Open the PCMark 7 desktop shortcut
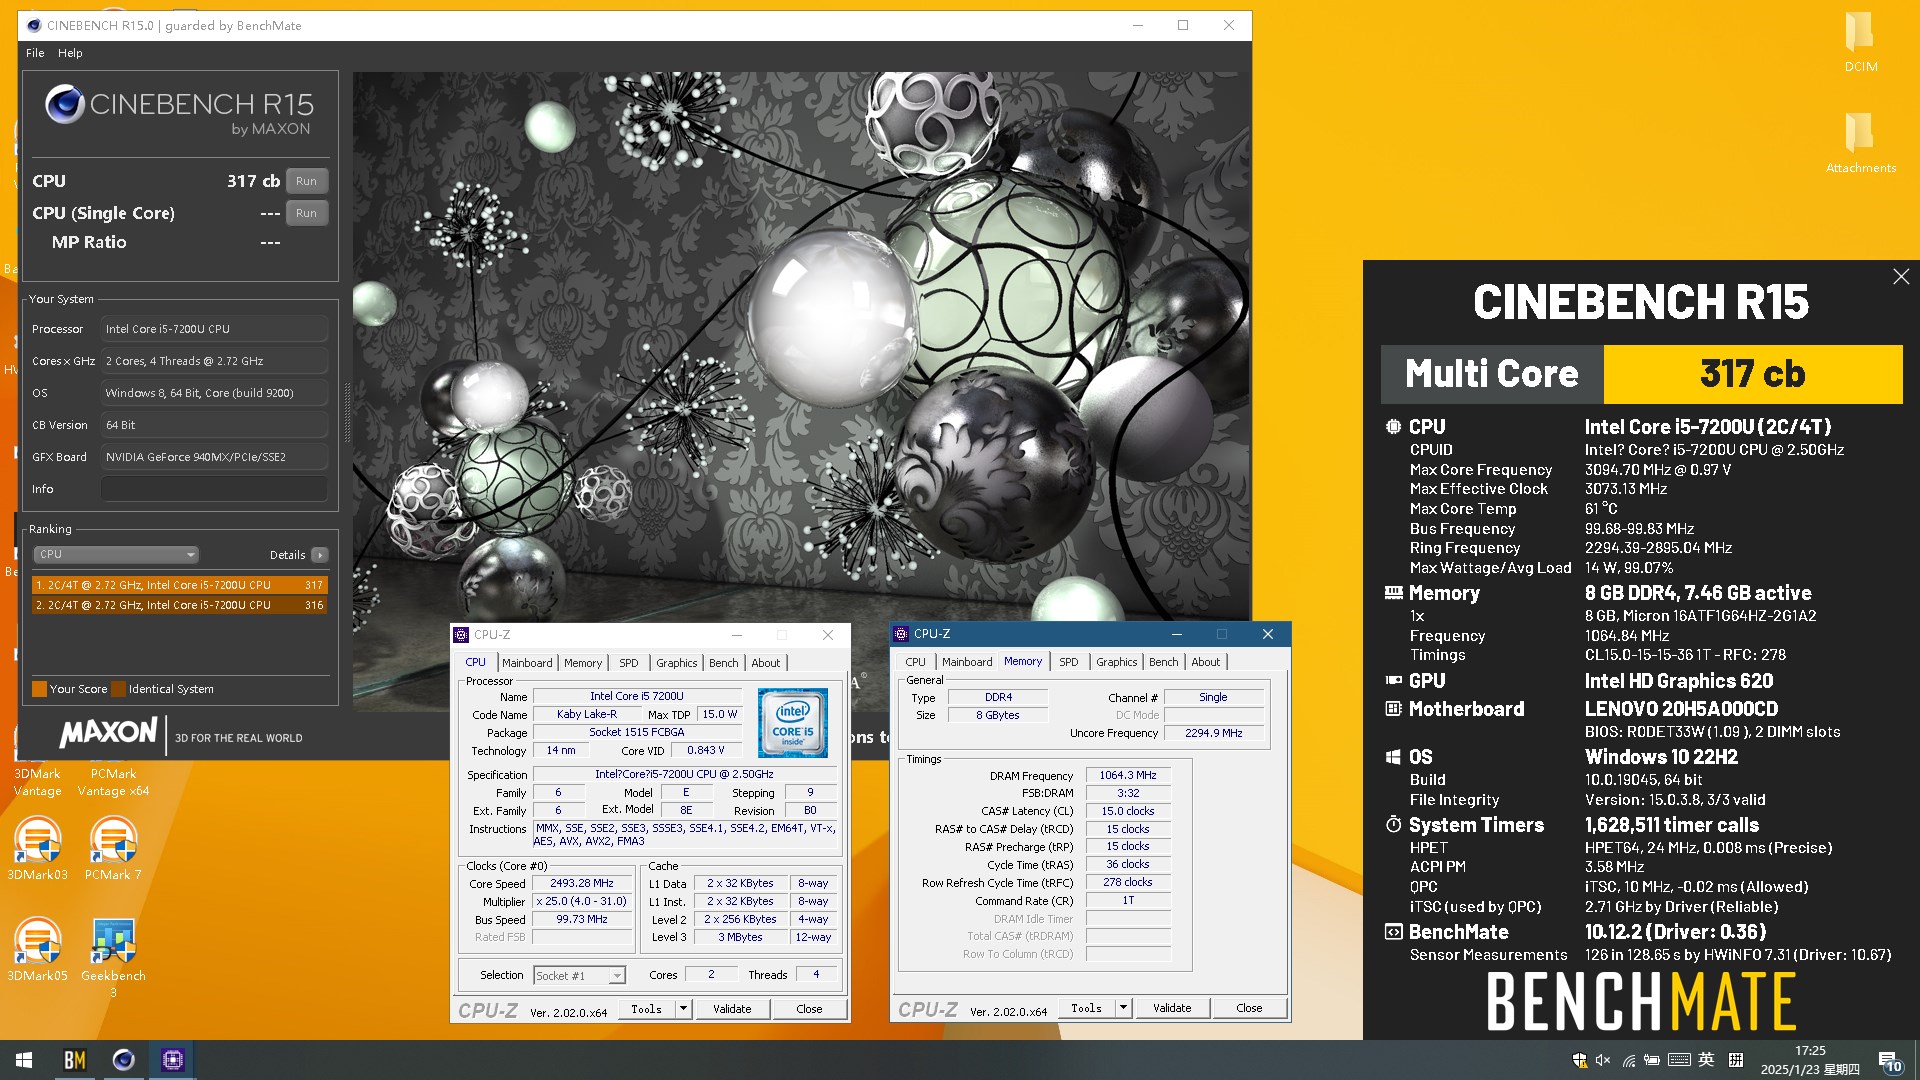This screenshot has width=1920, height=1080. [113, 849]
